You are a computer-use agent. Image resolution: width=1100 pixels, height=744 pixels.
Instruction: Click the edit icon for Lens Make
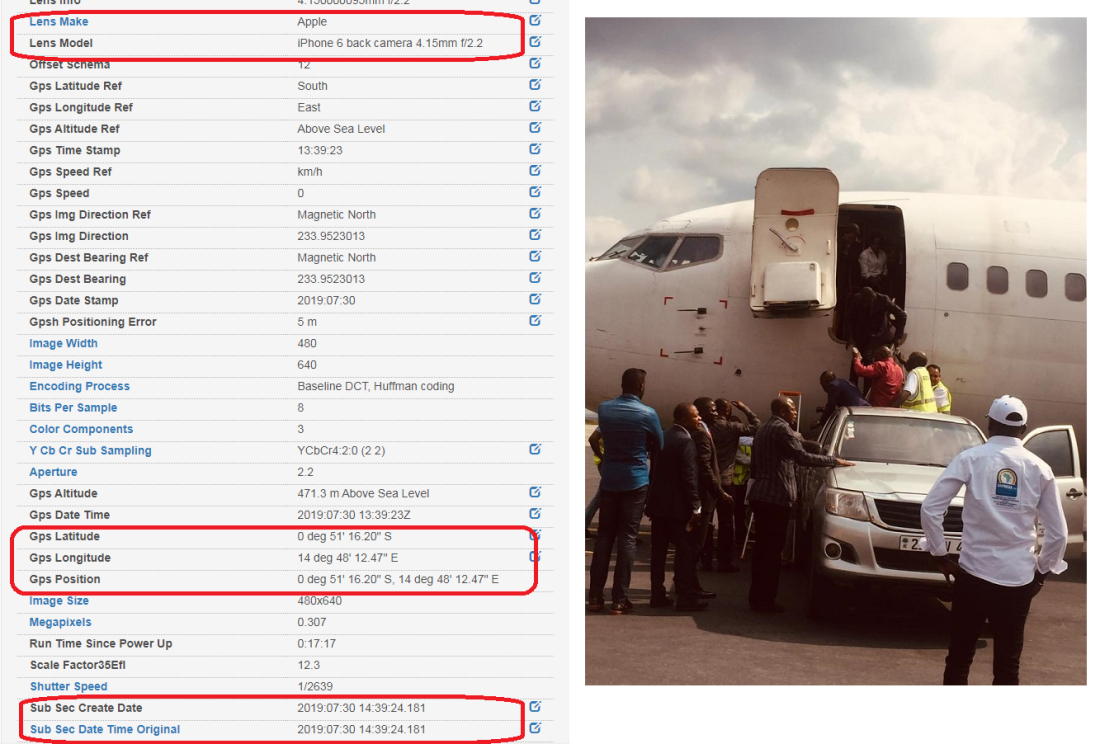coord(535,20)
